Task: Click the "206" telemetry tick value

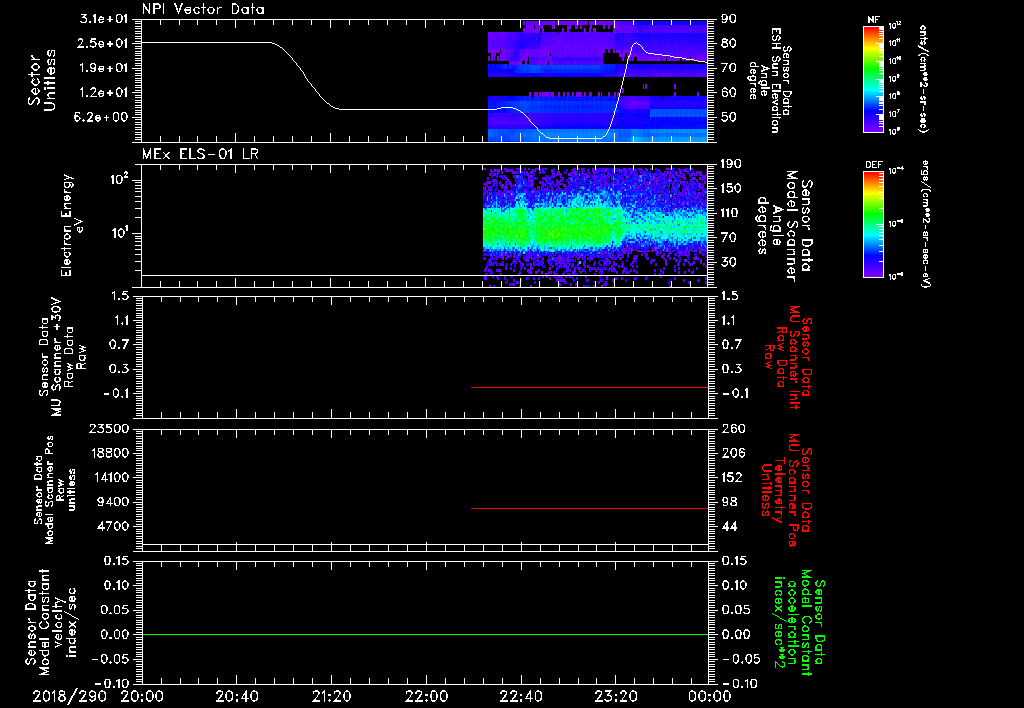Action: pyautogui.click(x=732, y=453)
